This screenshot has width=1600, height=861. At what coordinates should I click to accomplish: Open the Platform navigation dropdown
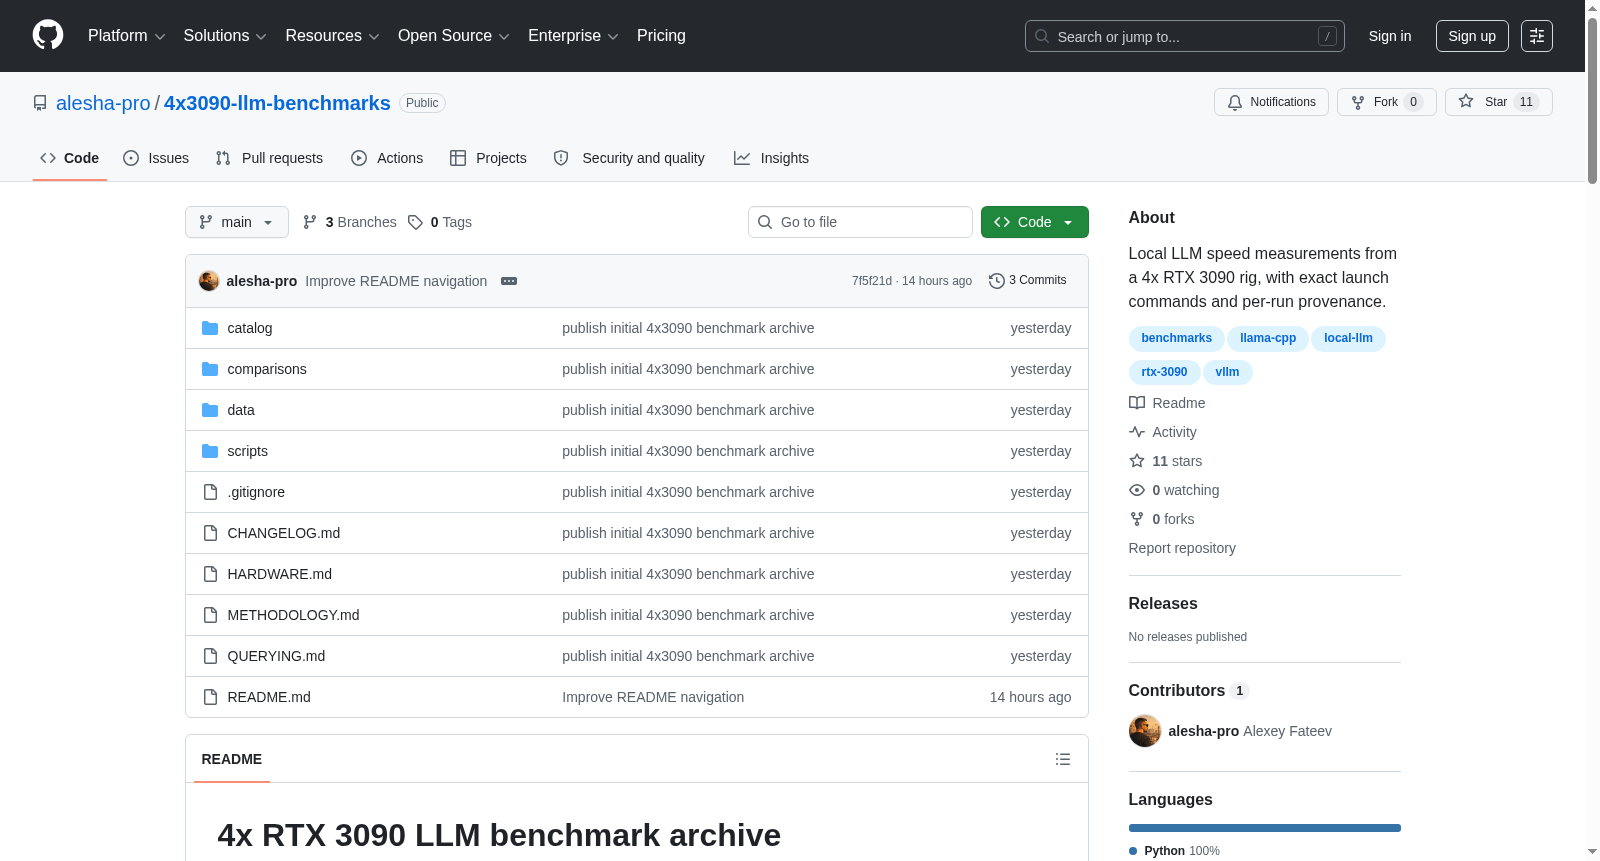coord(127,36)
